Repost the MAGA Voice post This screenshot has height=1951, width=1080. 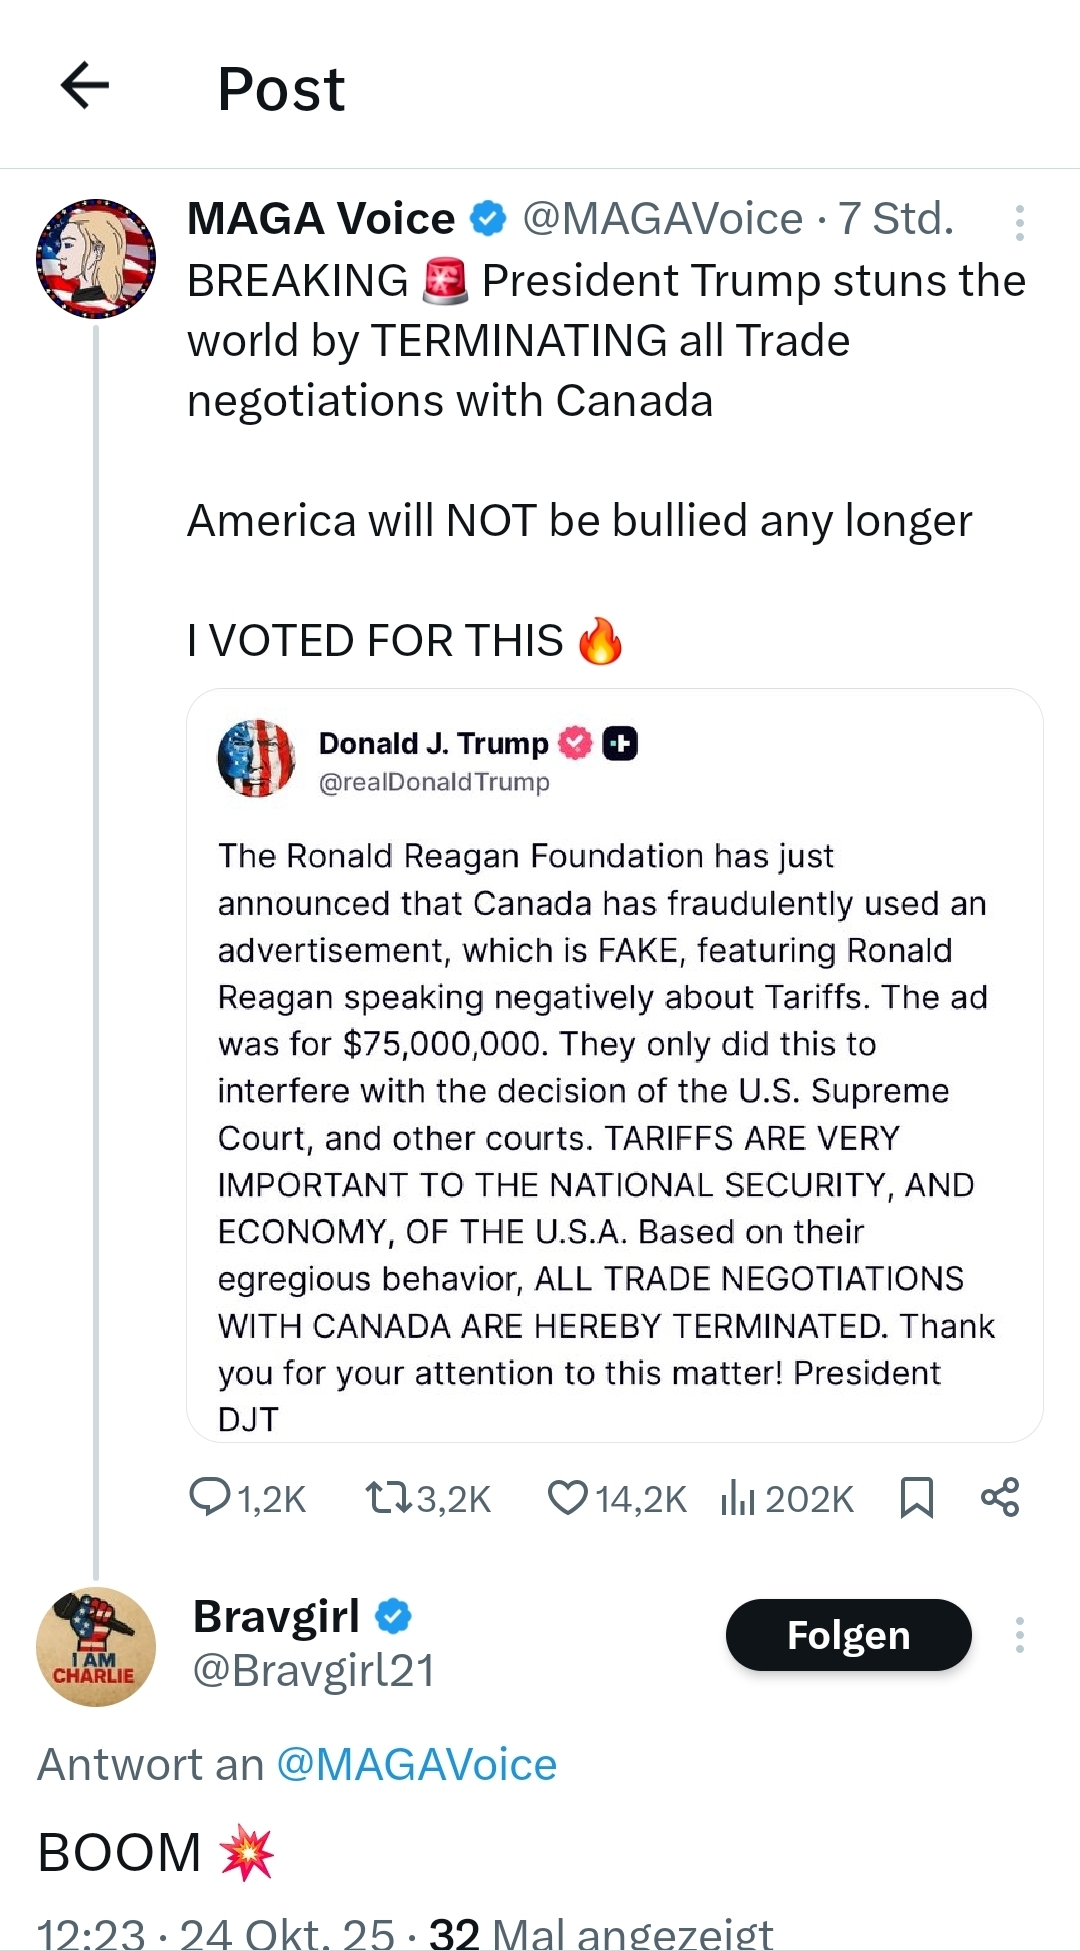tap(387, 1497)
